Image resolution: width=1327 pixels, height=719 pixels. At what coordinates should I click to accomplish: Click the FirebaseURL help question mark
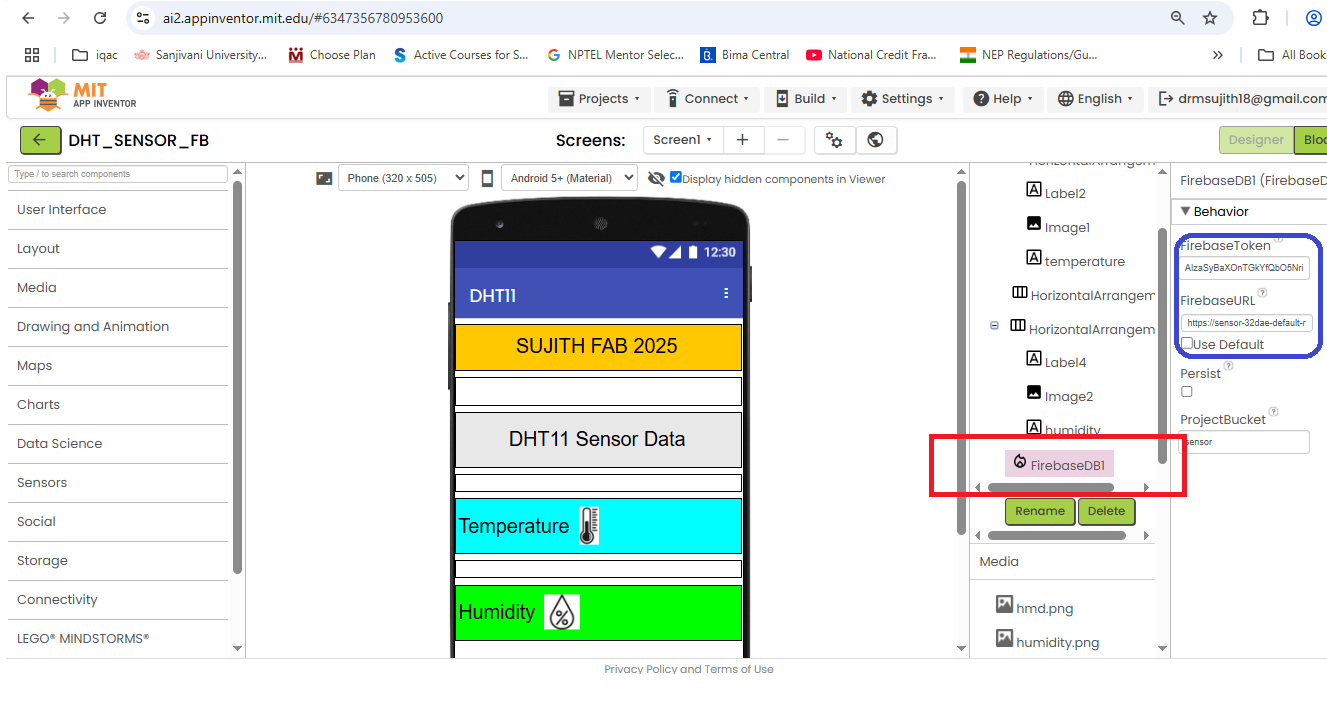tap(1262, 293)
